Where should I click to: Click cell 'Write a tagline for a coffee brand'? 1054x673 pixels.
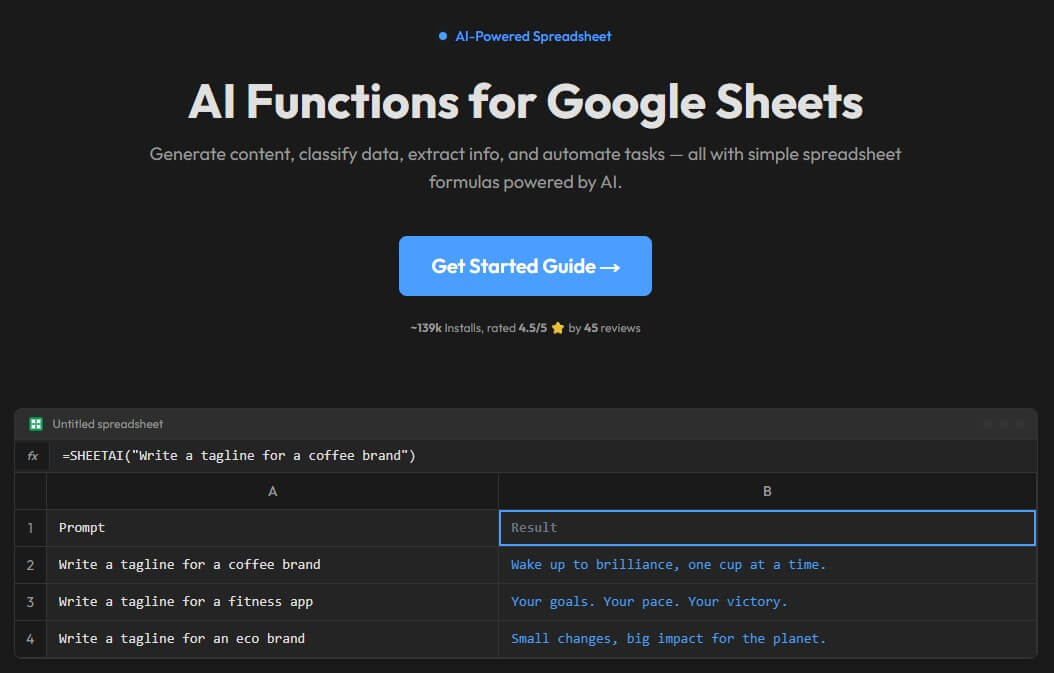click(x=272, y=565)
